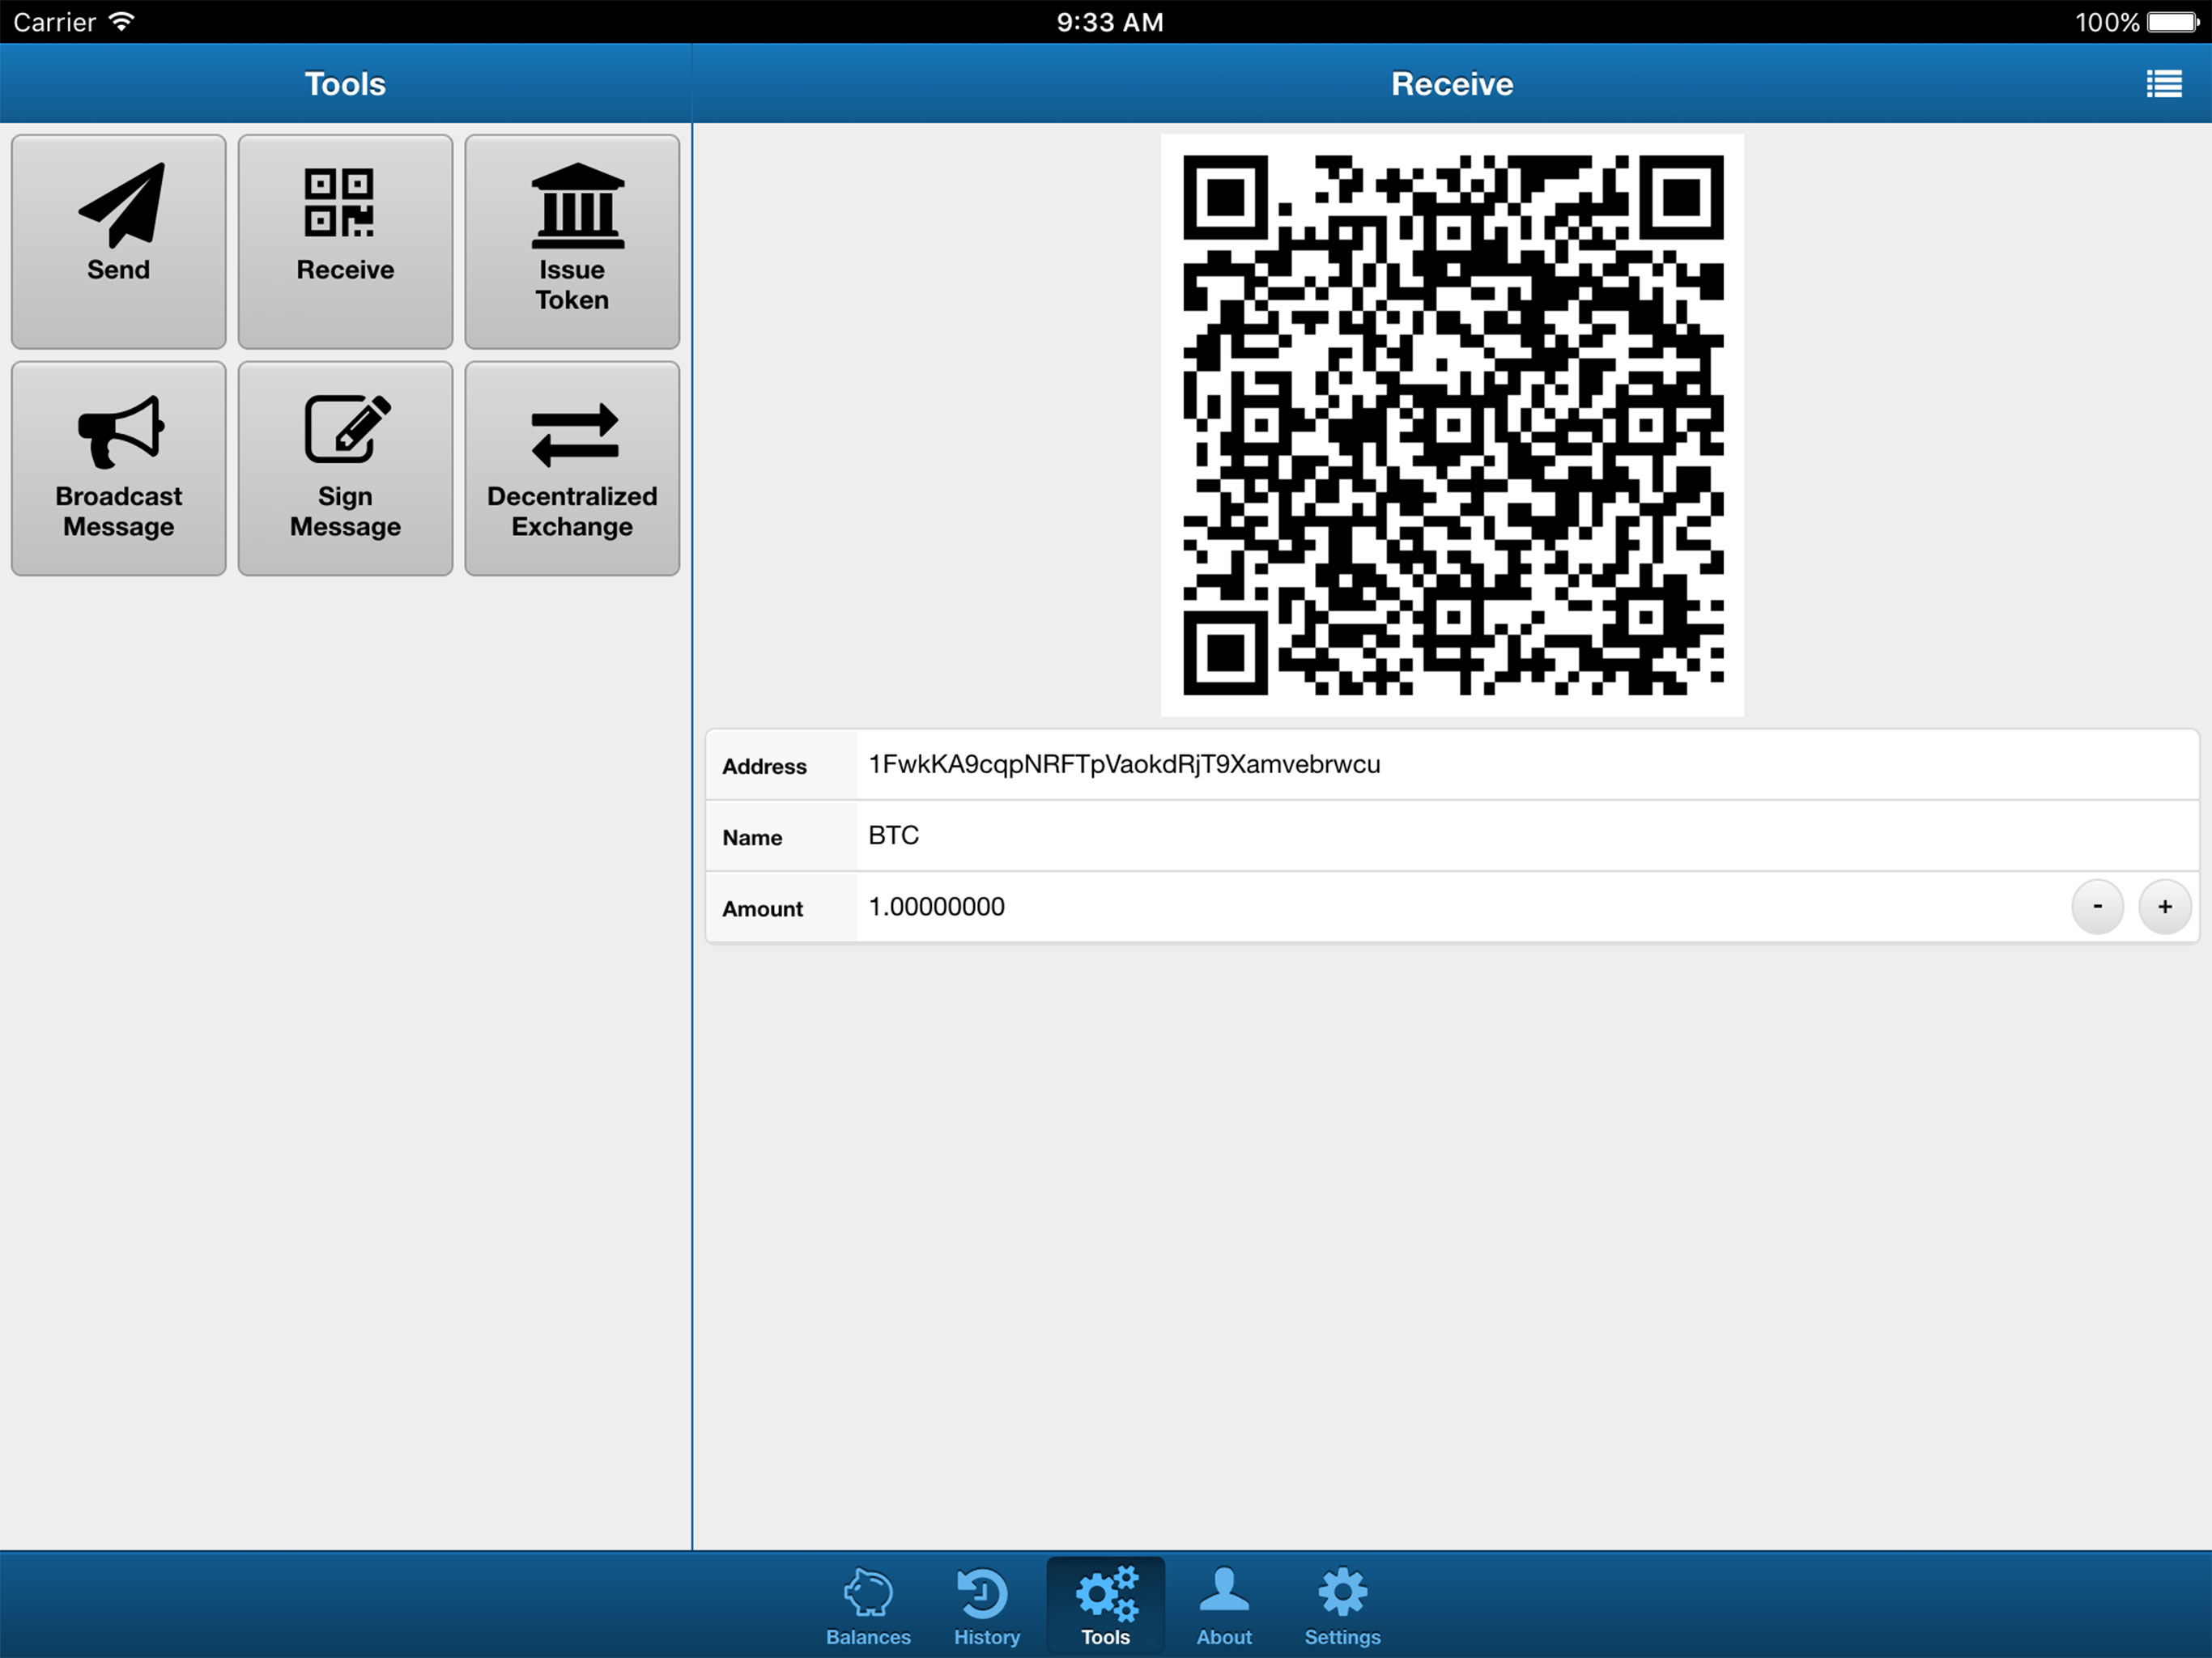The height and width of the screenshot is (1658, 2212).
Task: Click the Receive panel title
Action: (1452, 84)
